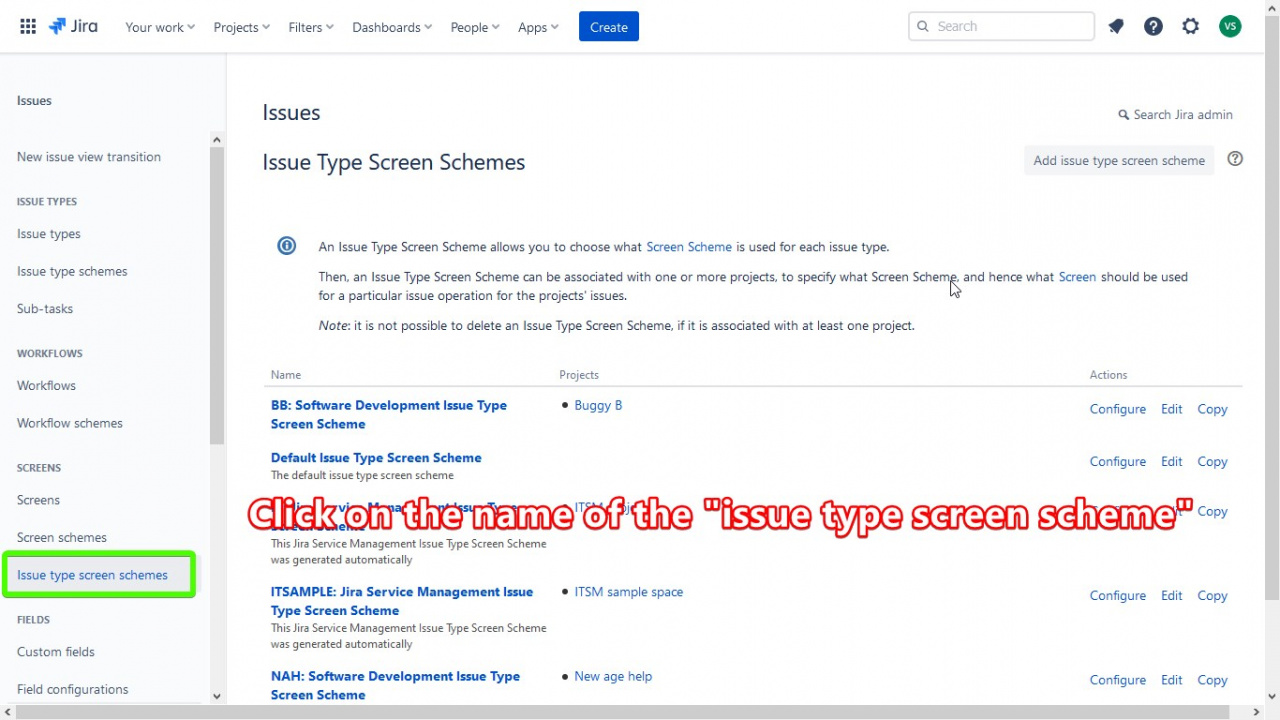The image size is (1280, 720).
Task: Open the VS user avatar menu
Action: 1230,27
